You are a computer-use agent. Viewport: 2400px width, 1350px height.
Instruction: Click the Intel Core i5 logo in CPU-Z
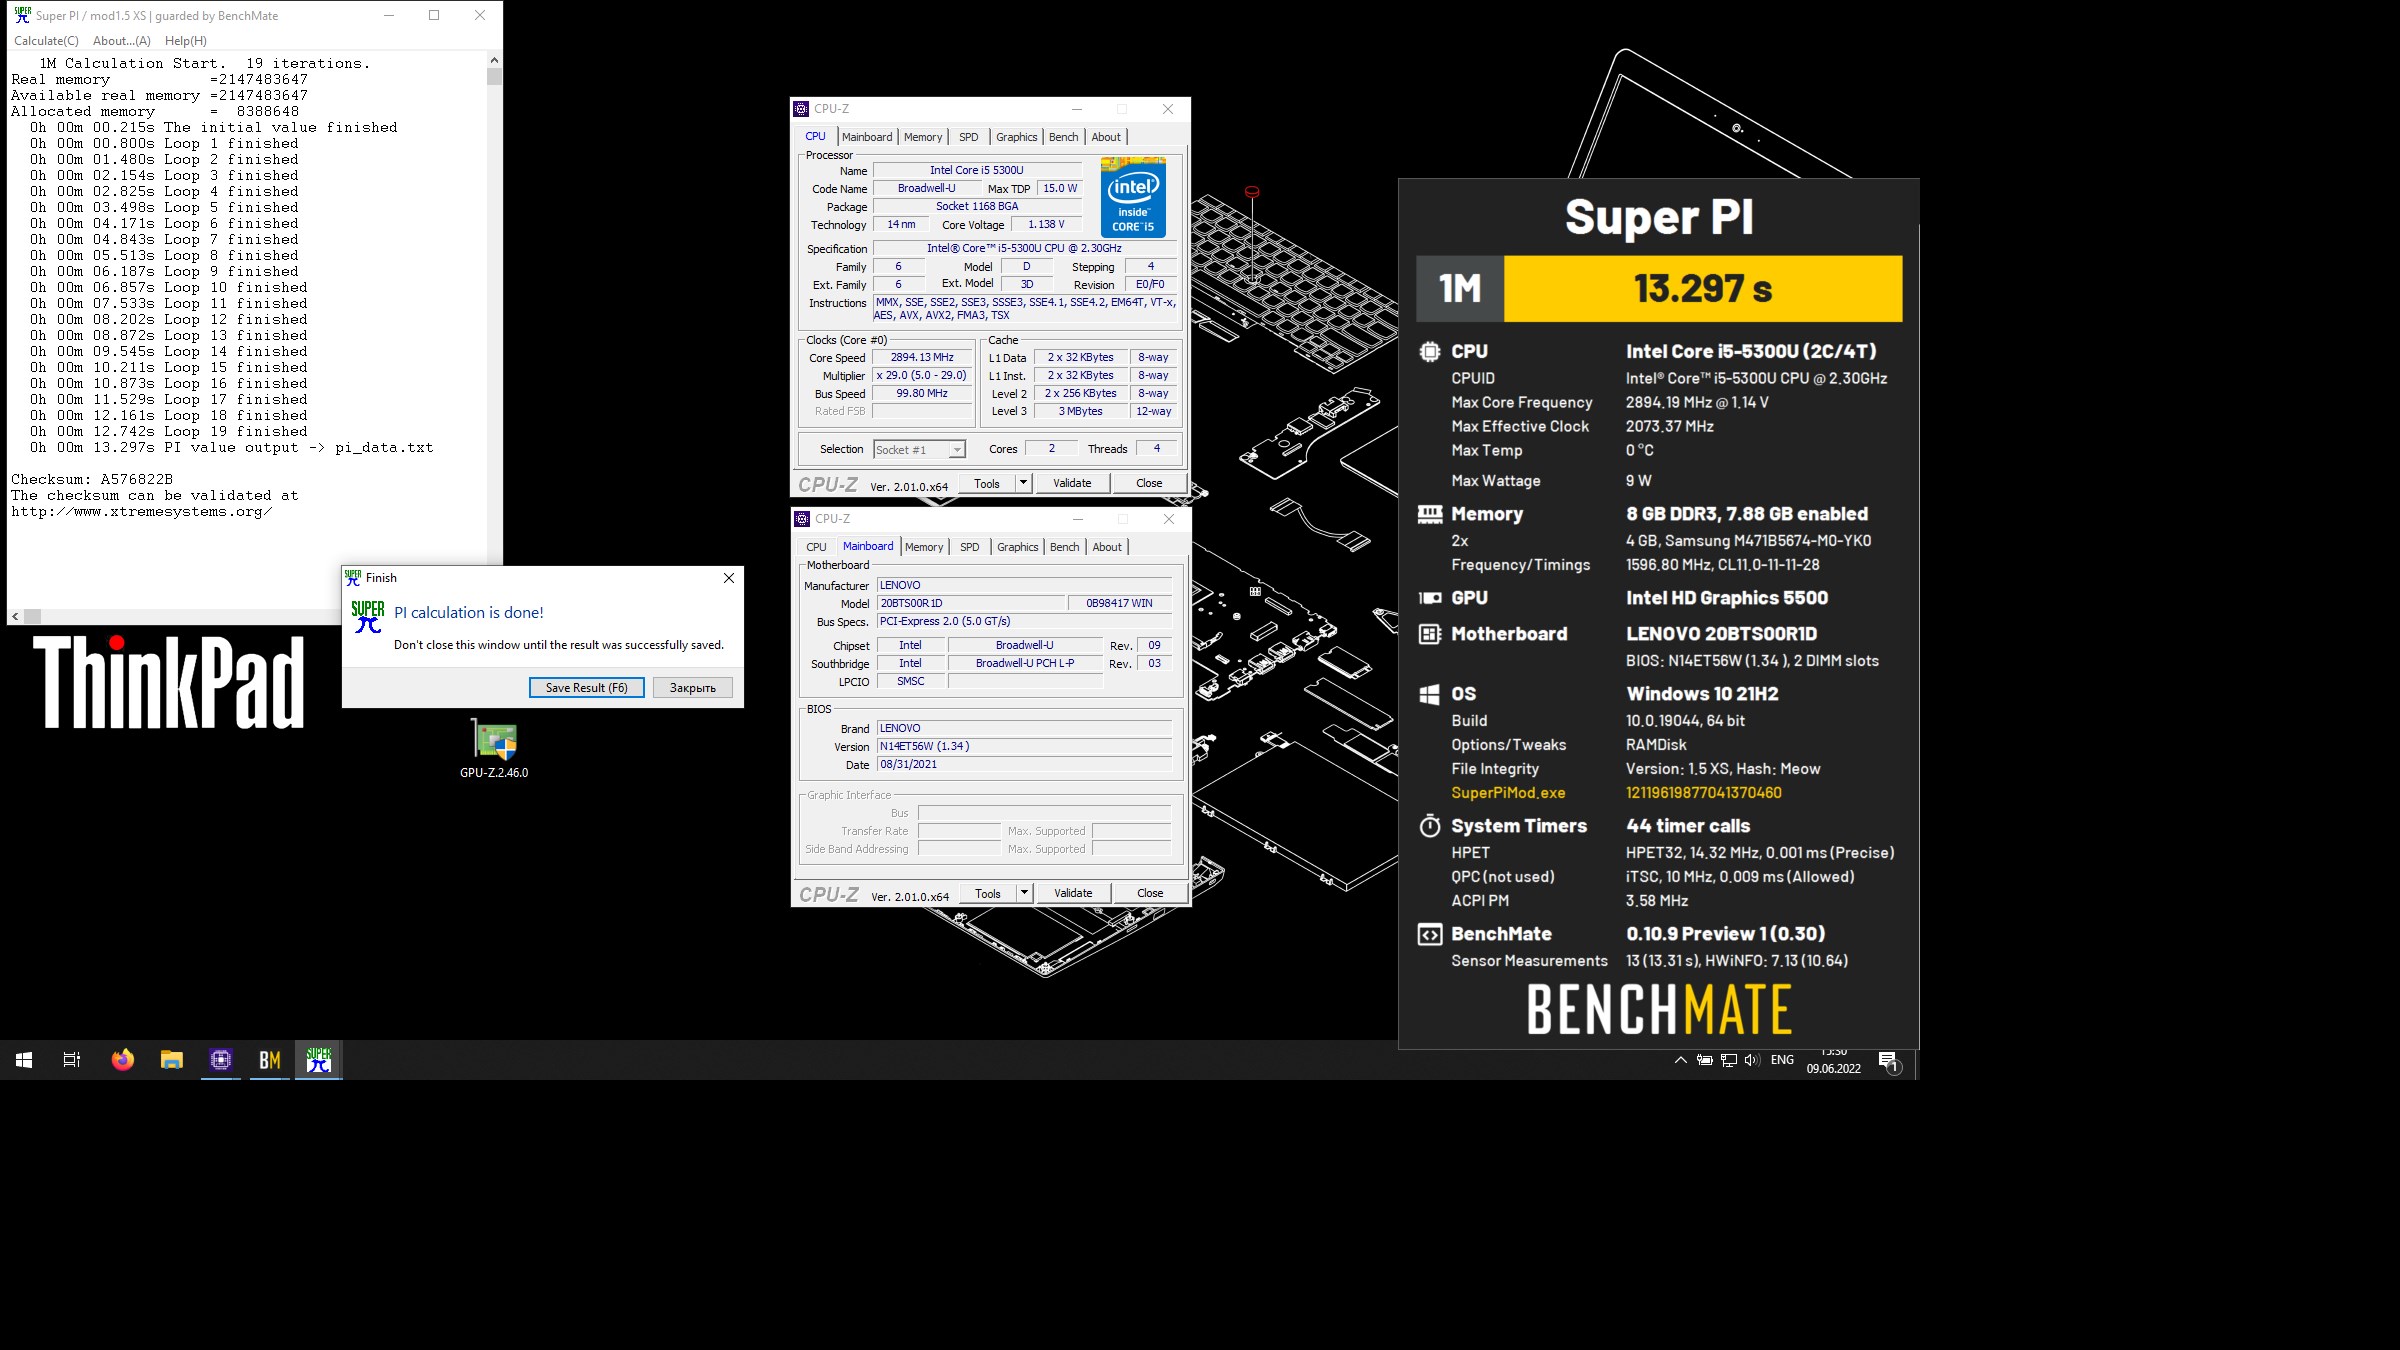click(x=1133, y=197)
